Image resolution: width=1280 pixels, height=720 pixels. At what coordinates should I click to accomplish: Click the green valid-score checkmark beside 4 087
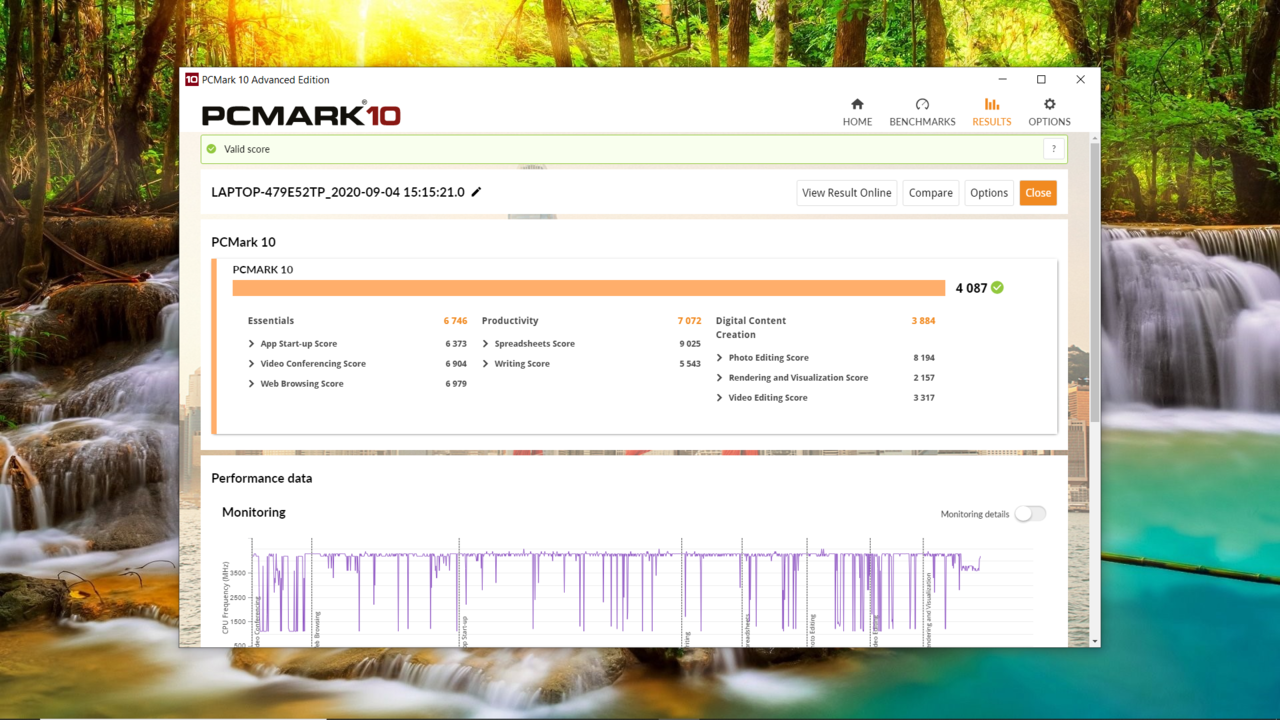click(997, 288)
